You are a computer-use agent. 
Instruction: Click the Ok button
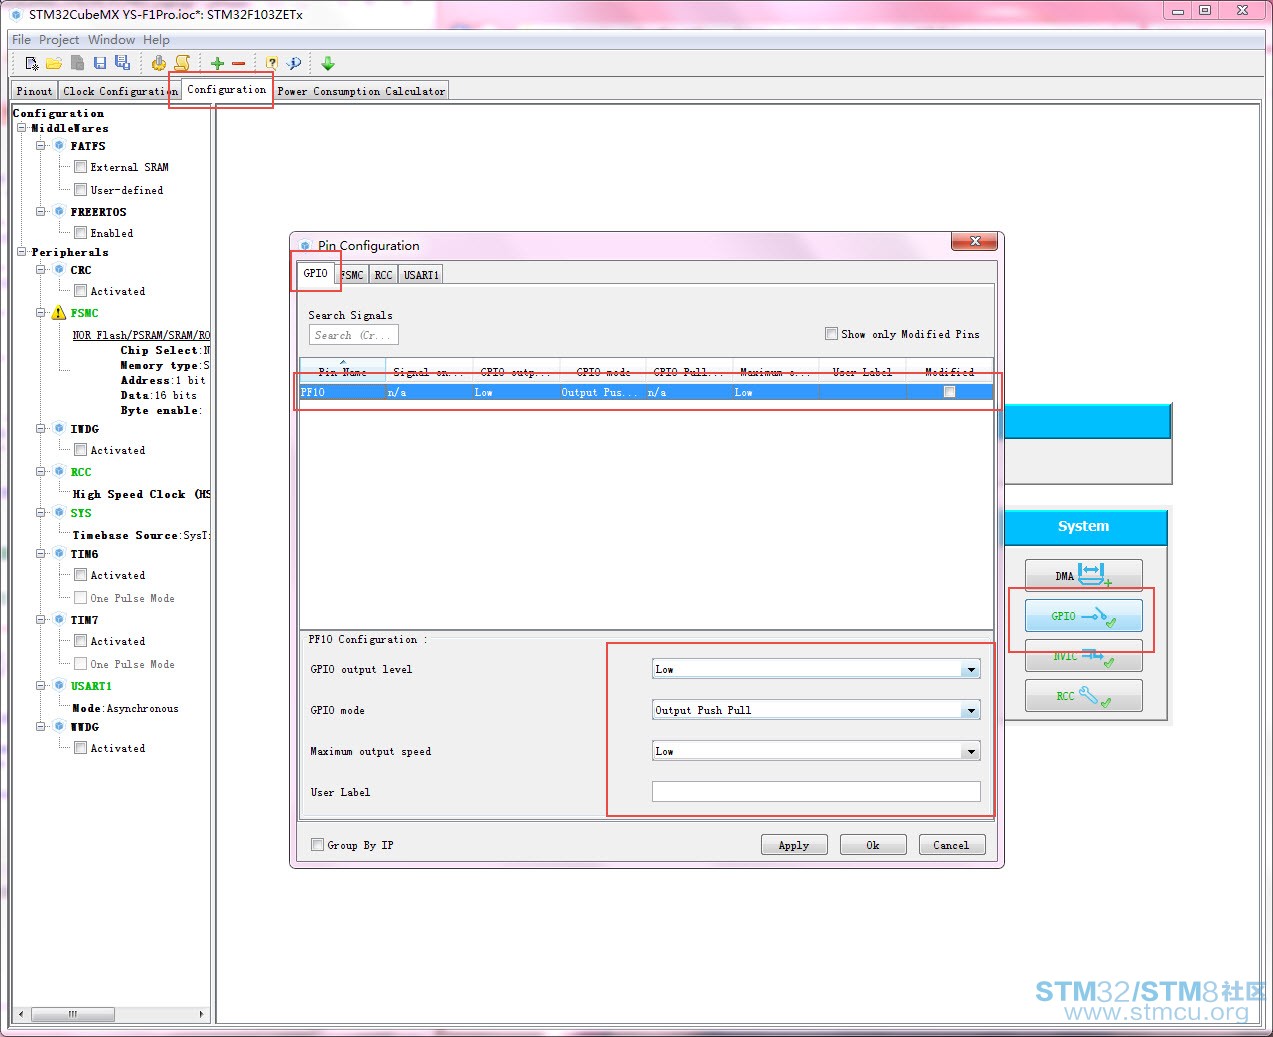(x=873, y=845)
